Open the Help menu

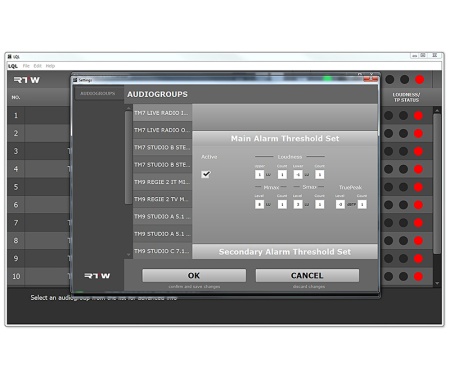(50, 66)
